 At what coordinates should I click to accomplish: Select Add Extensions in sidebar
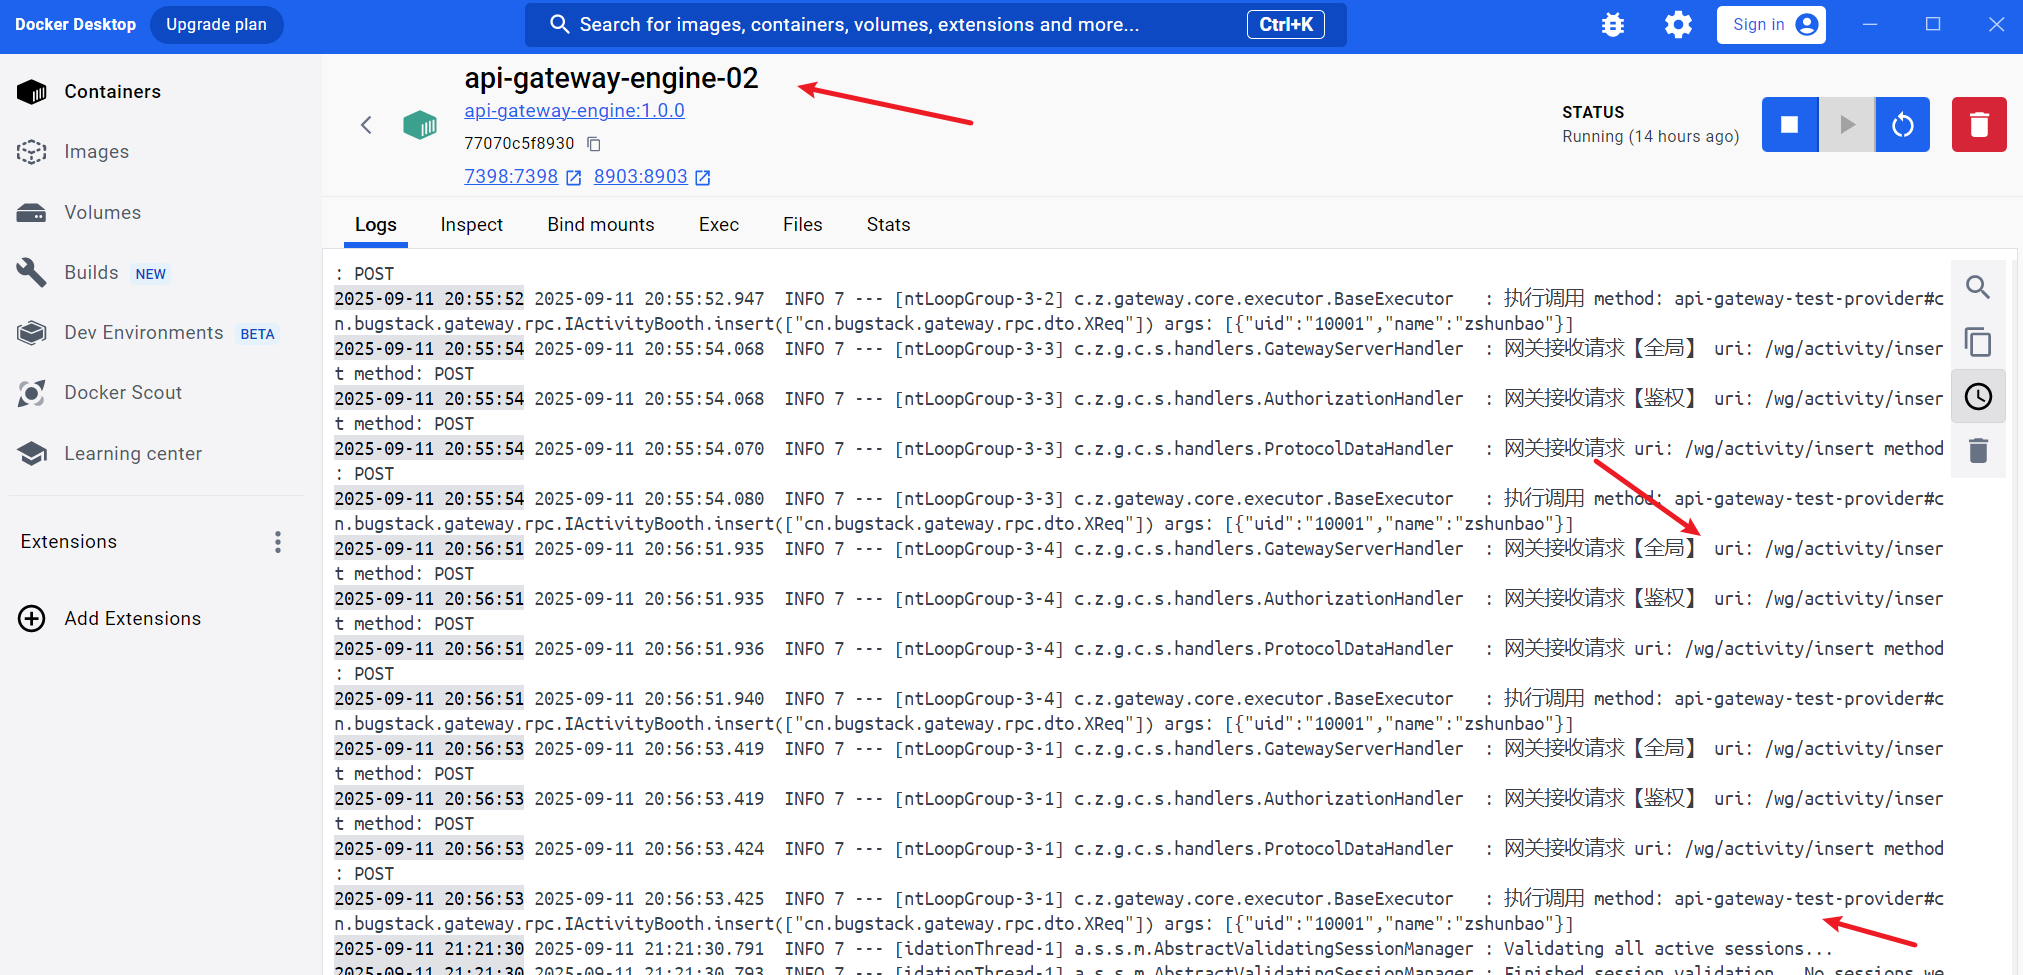132,619
